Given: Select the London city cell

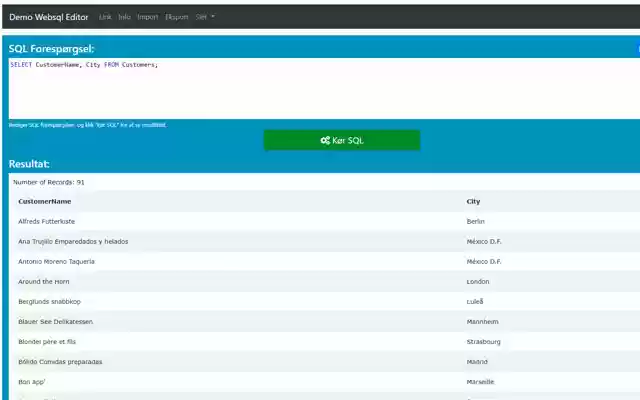Looking at the screenshot, I should click(478, 282).
